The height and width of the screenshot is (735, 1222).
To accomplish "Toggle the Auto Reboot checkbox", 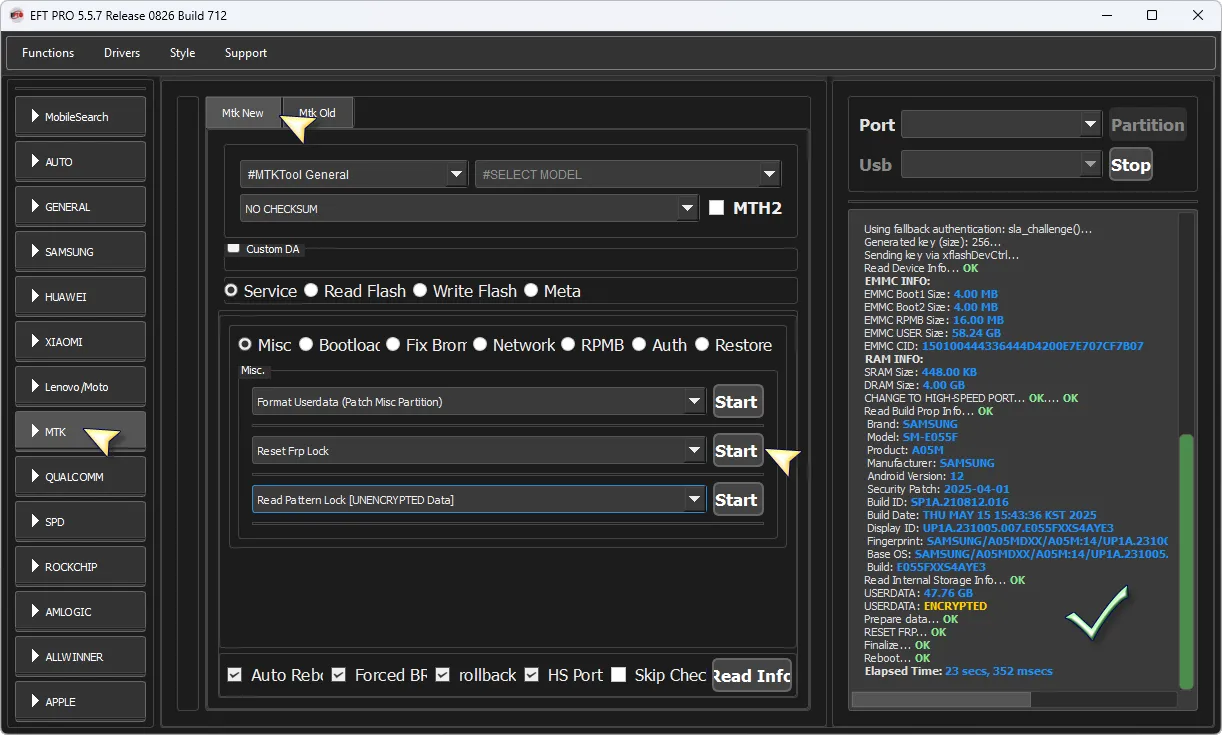I will [235, 675].
